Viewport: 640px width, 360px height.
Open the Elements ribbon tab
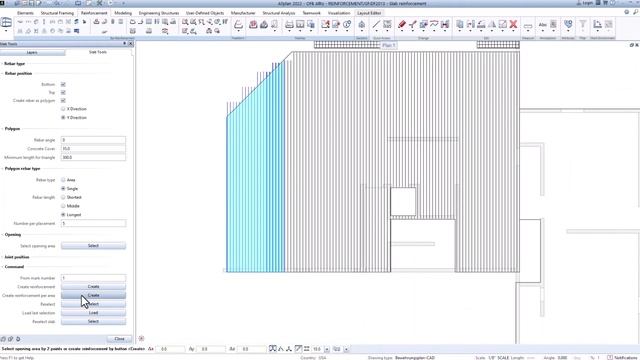pos(25,13)
